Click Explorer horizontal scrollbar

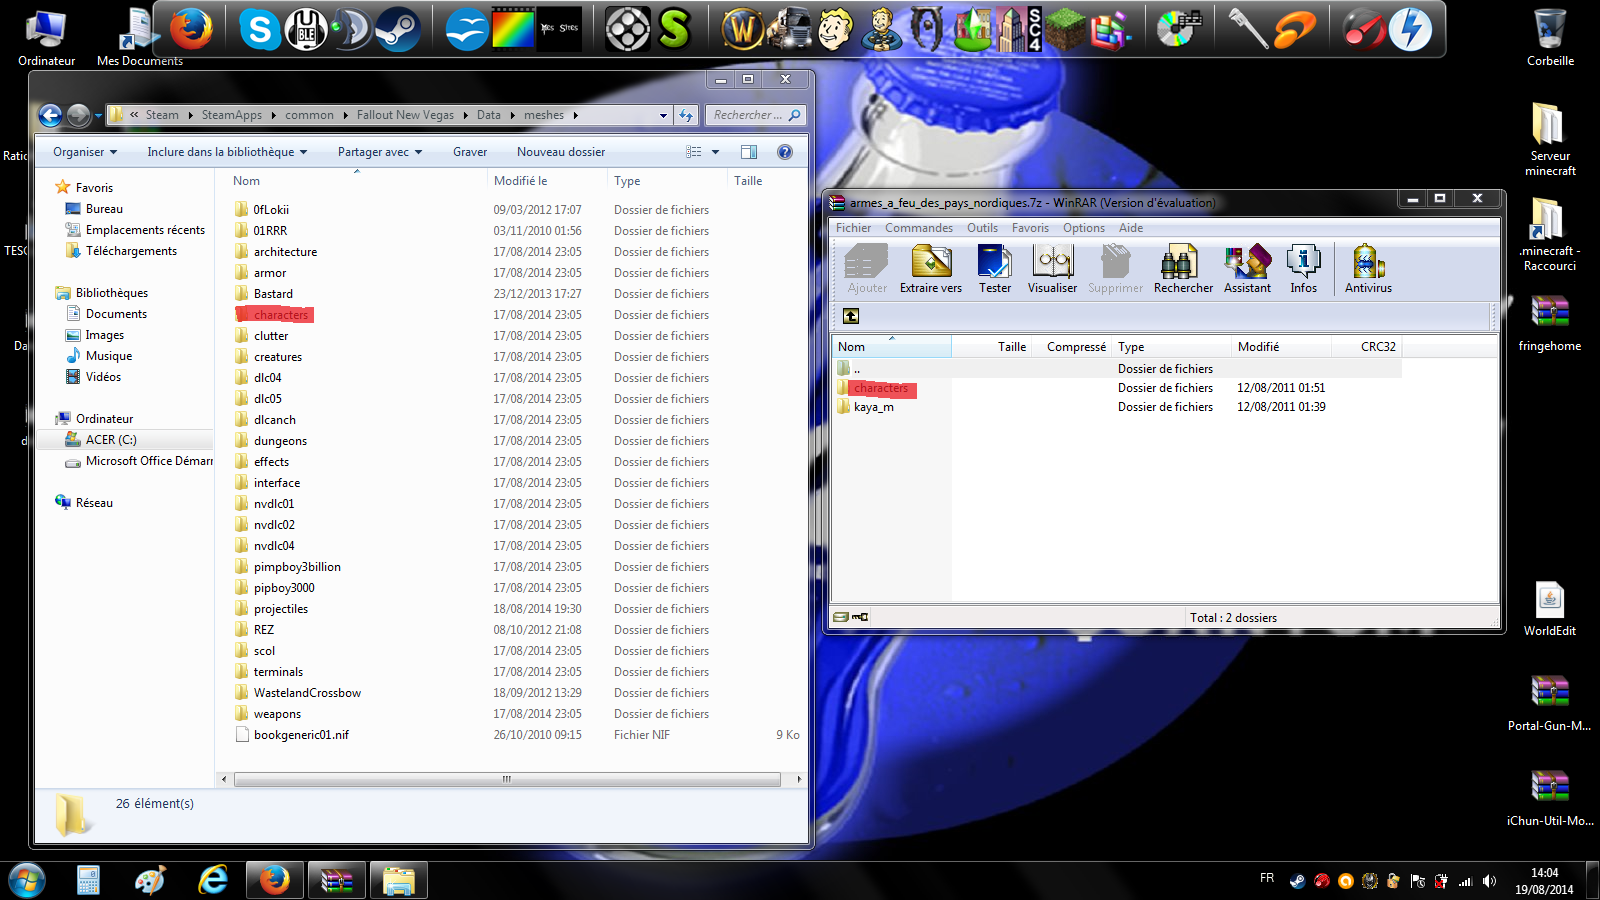(507, 779)
